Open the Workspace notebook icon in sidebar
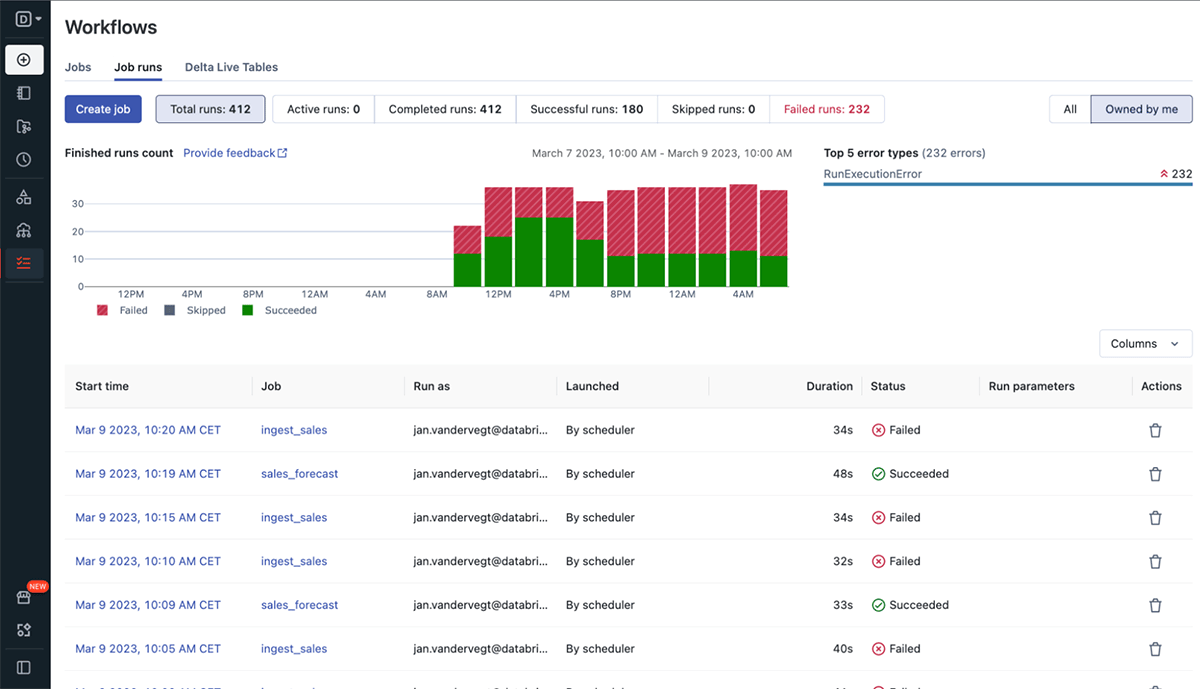The height and width of the screenshot is (689, 1200). [x=24, y=93]
